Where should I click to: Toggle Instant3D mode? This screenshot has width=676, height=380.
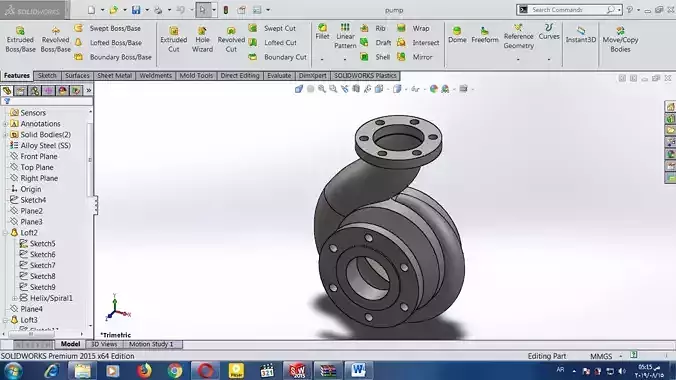[x=581, y=35]
